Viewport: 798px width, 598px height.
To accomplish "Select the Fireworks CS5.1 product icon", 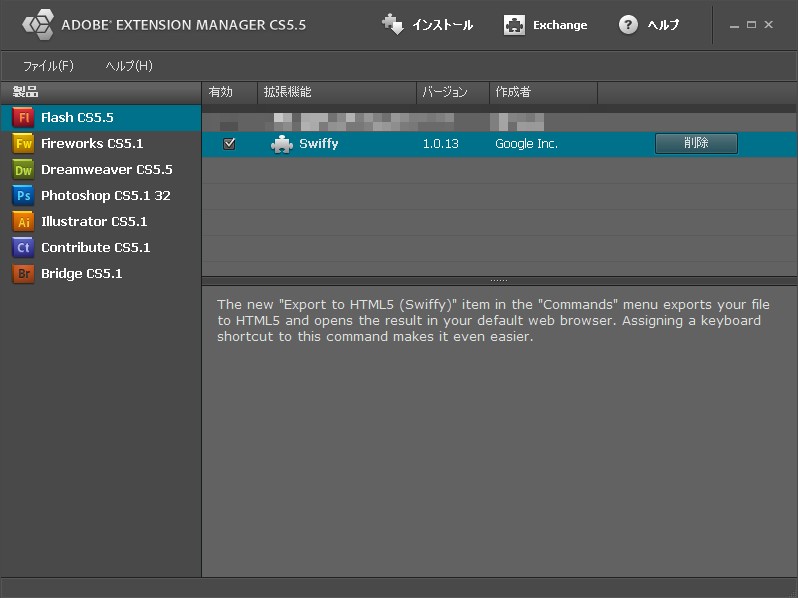I will pyautogui.click(x=23, y=143).
